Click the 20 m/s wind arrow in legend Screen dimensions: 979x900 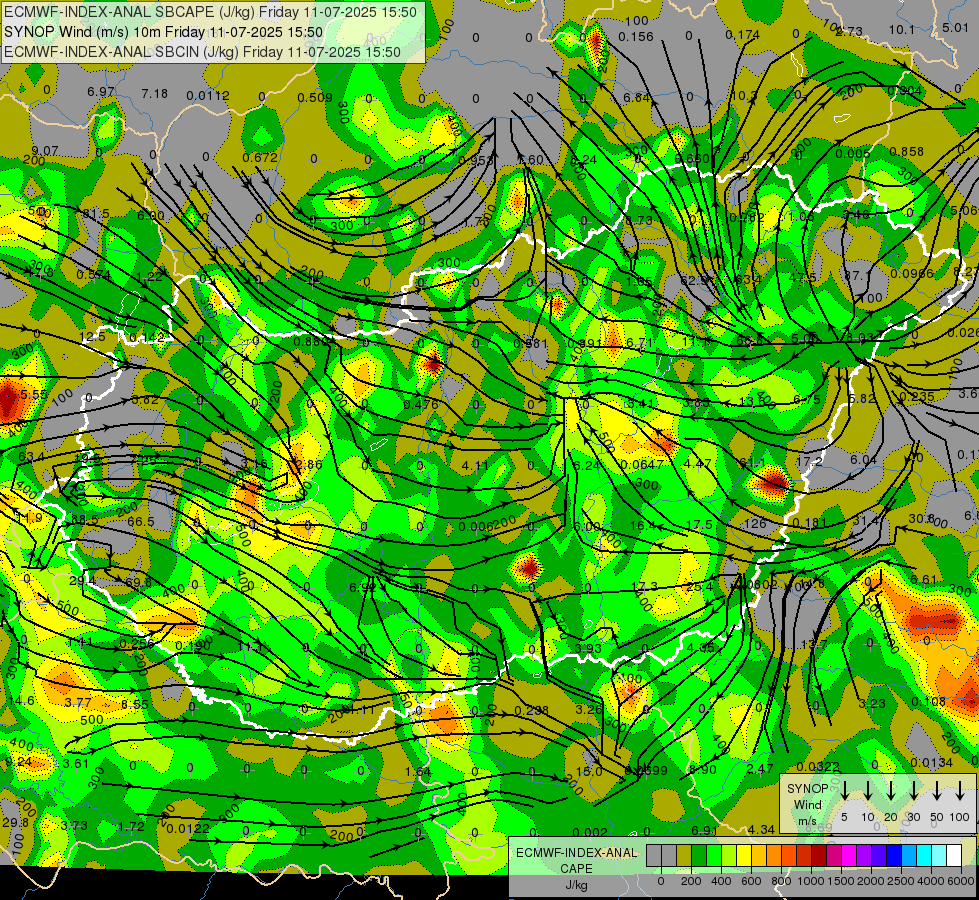click(890, 790)
